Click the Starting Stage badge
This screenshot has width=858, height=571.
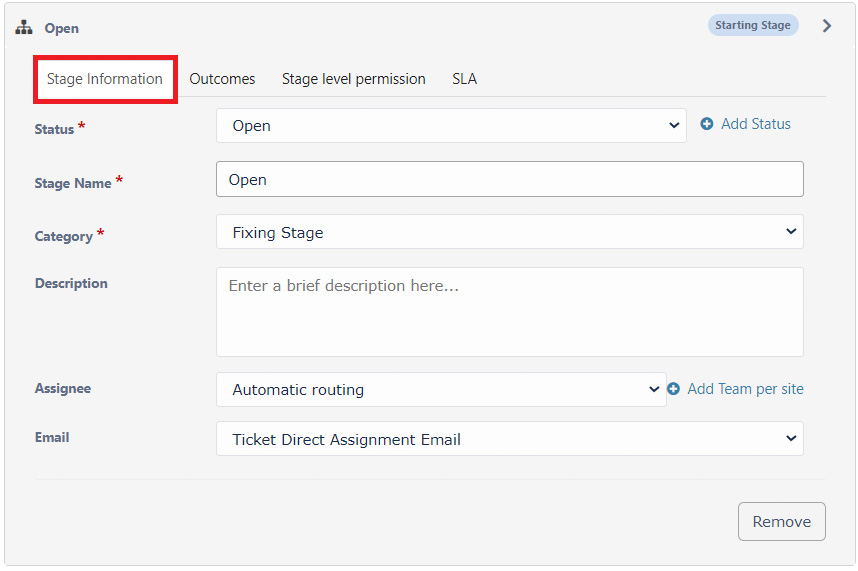coord(753,25)
